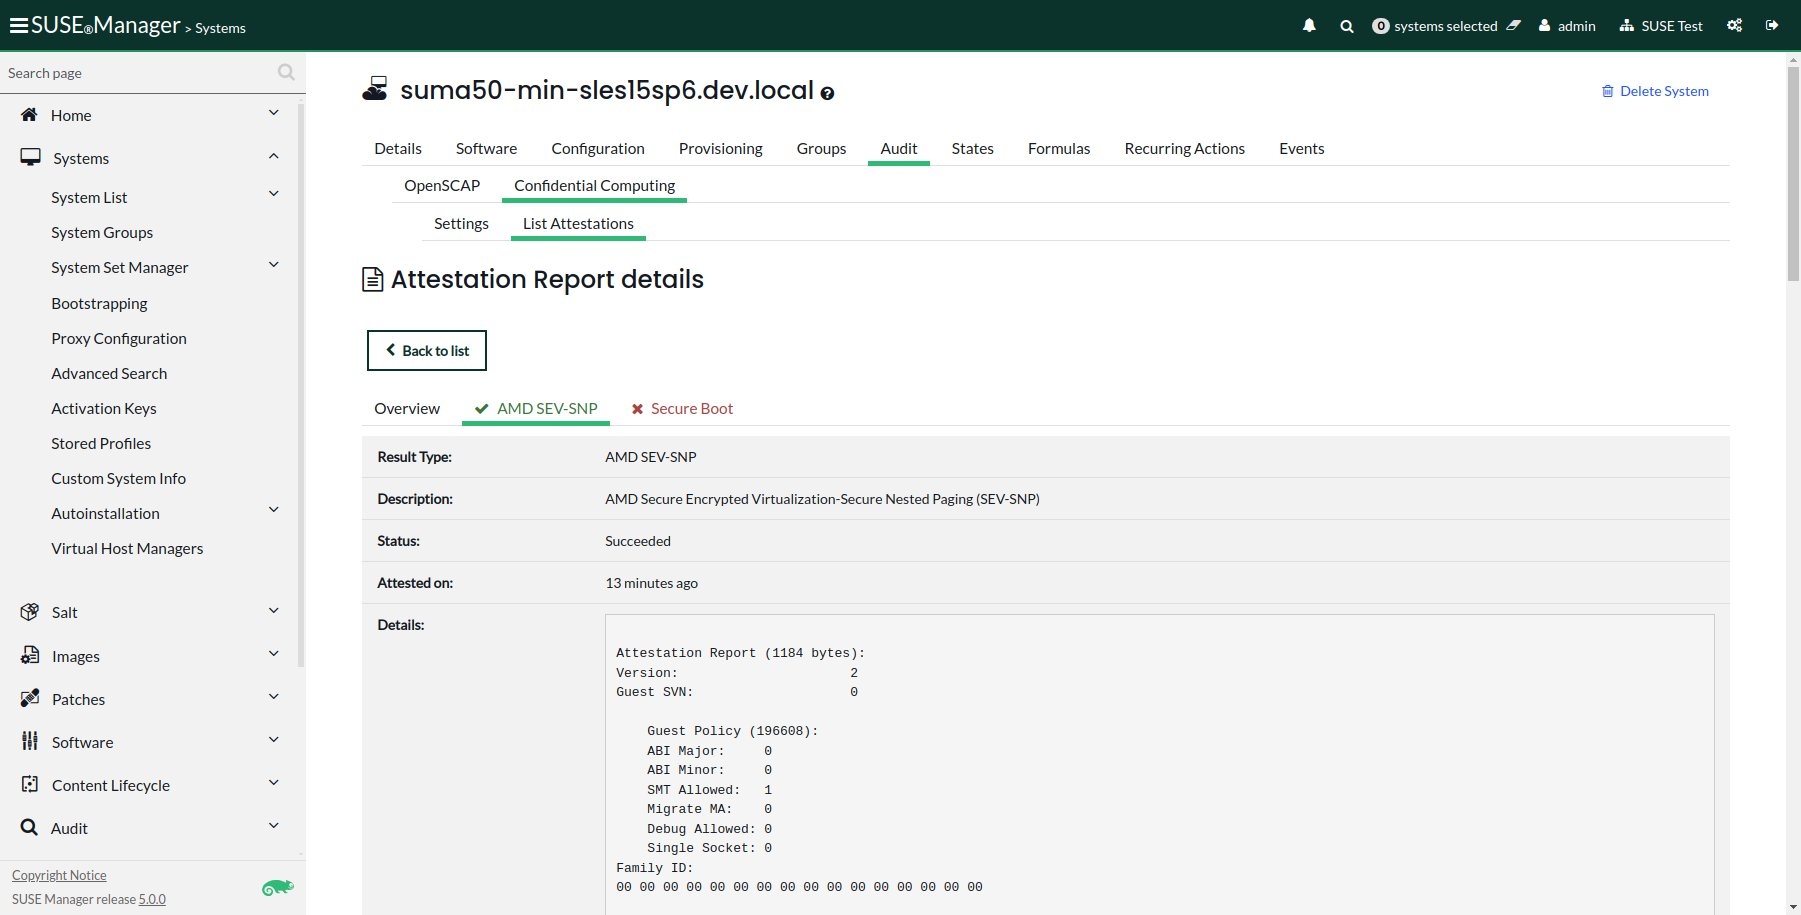Open the Details tab

point(398,148)
